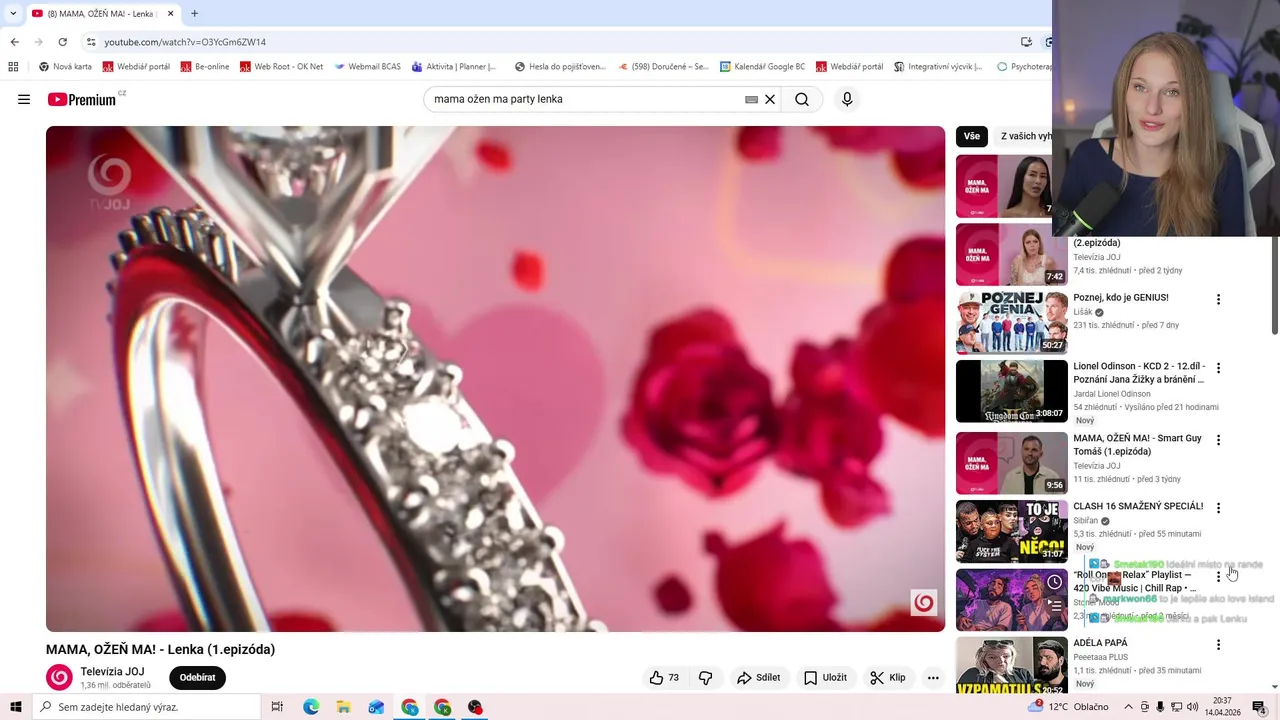Click the main video player area
The width and height of the screenshot is (1280, 720).
pyautogui.click(x=495, y=379)
